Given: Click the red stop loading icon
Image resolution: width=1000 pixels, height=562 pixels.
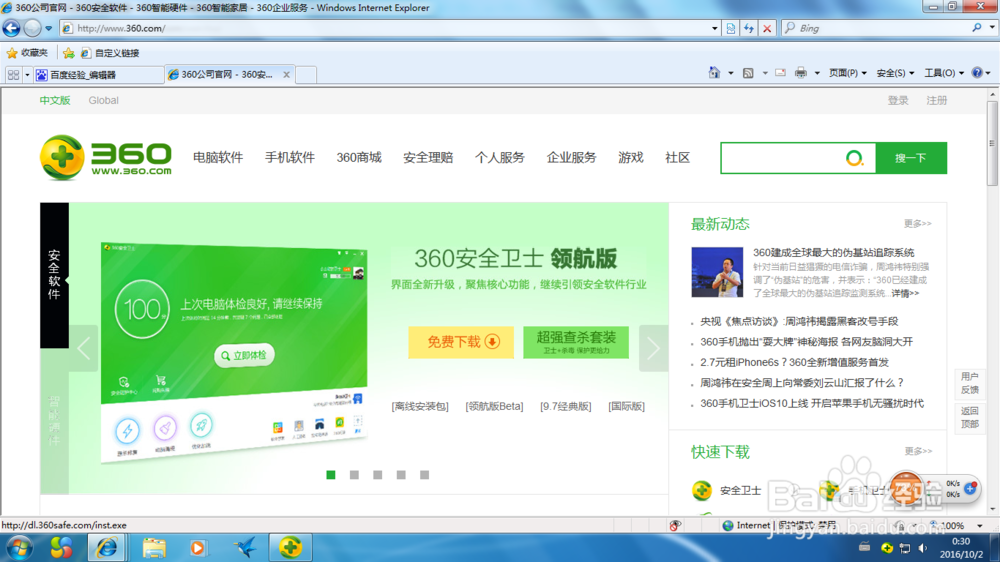Looking at the screenshot, I should point(767,28).
